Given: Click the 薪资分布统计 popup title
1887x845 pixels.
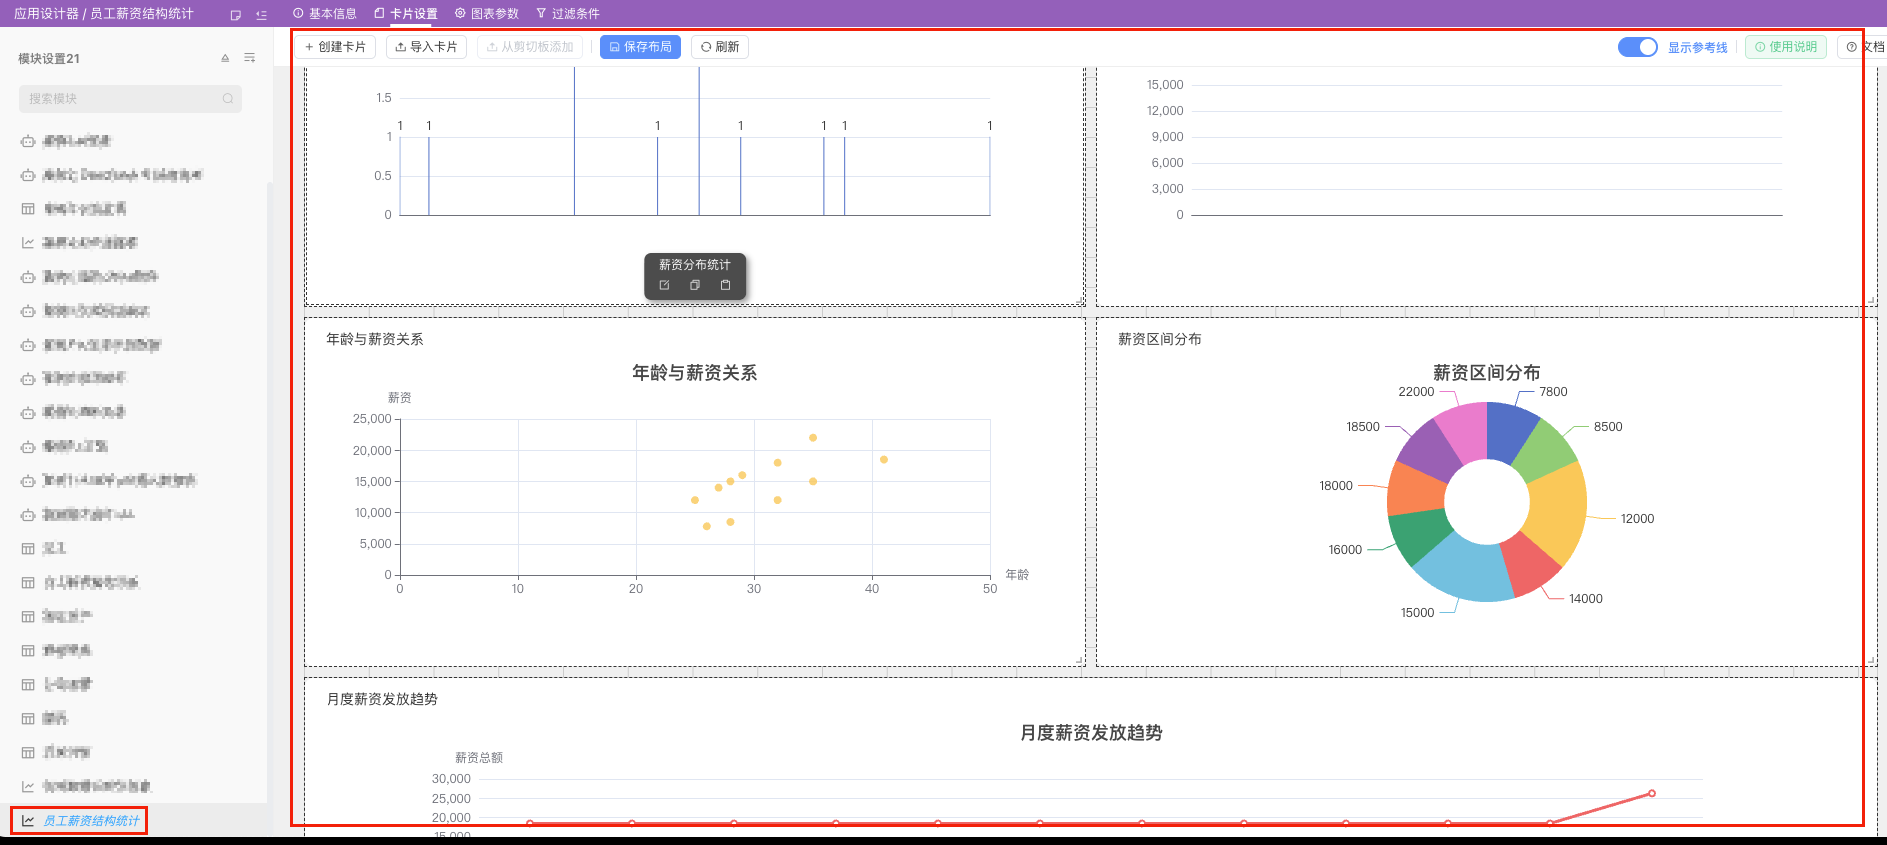Looking at the screenshot, I should (695, 265).
